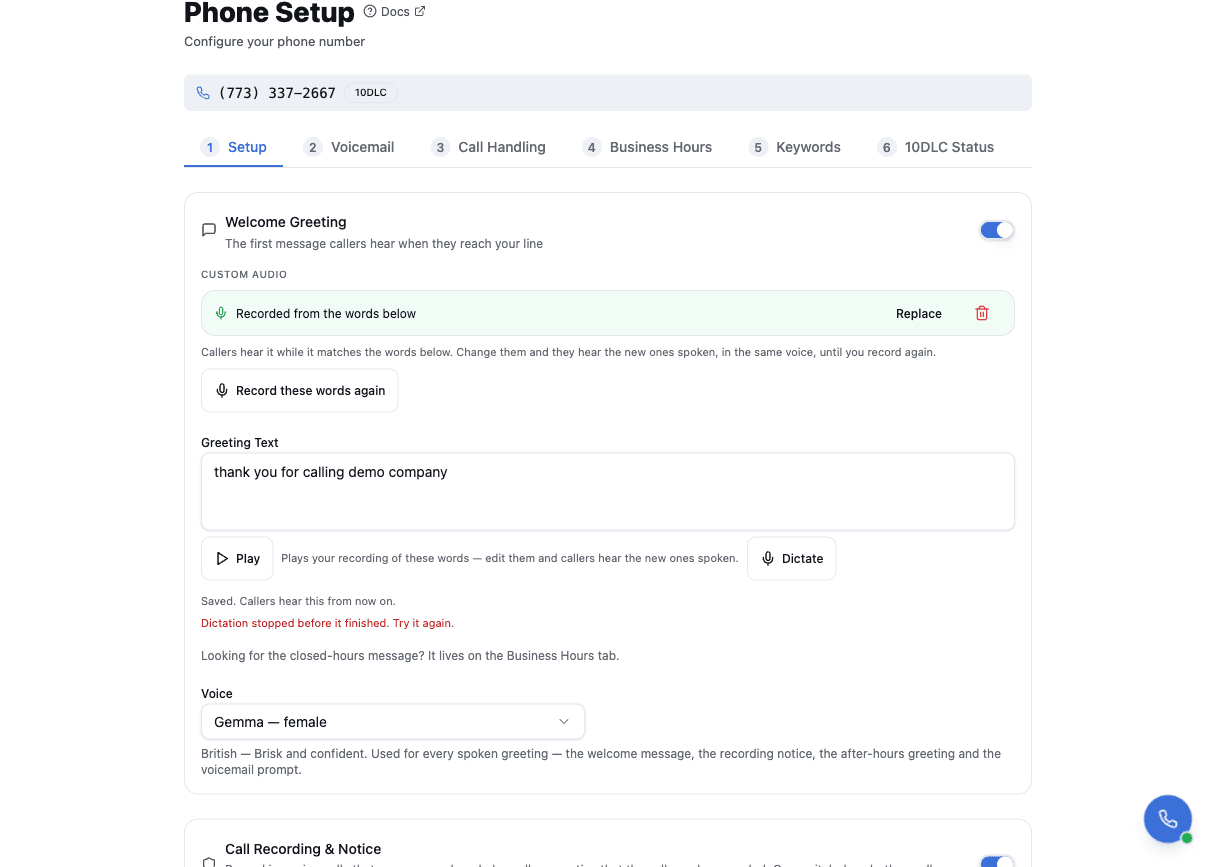Click the help circle icon beside Docs
The image size is (1216, 867).
pyautogui.click(x=370, y=12)
